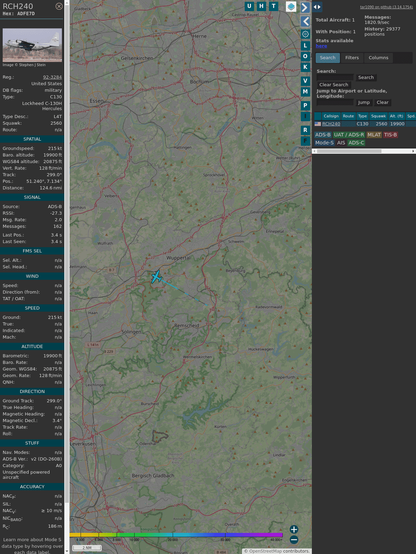Image resolution: width=416 pixels, height=554 pixels.
Task: Open the 92-3284 registration link
Action: point(52,77)
